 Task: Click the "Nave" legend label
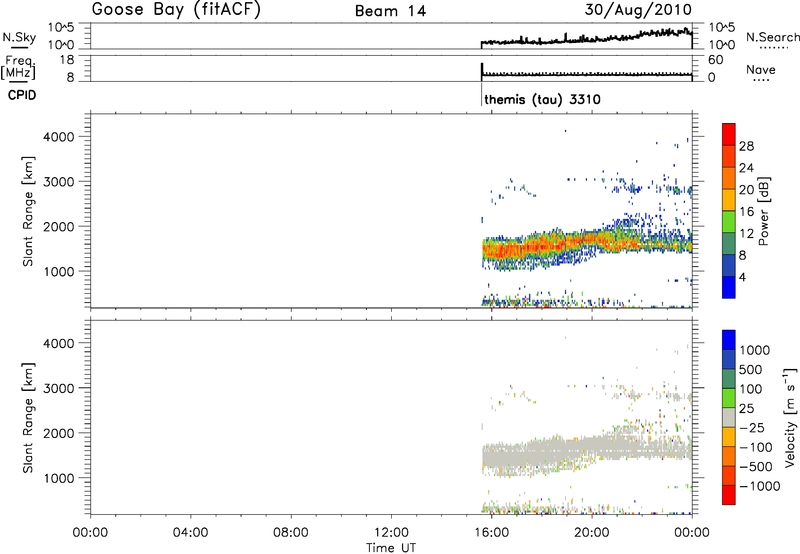point(761,69)
